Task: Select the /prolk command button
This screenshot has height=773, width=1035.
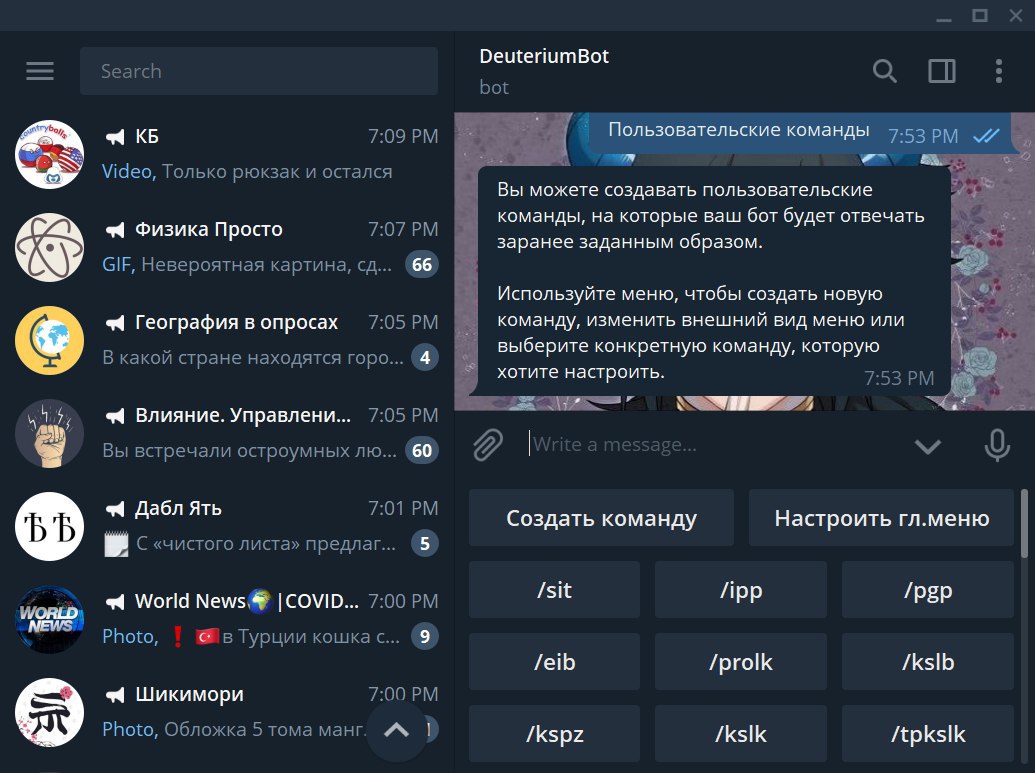Action: coord(741,661)
